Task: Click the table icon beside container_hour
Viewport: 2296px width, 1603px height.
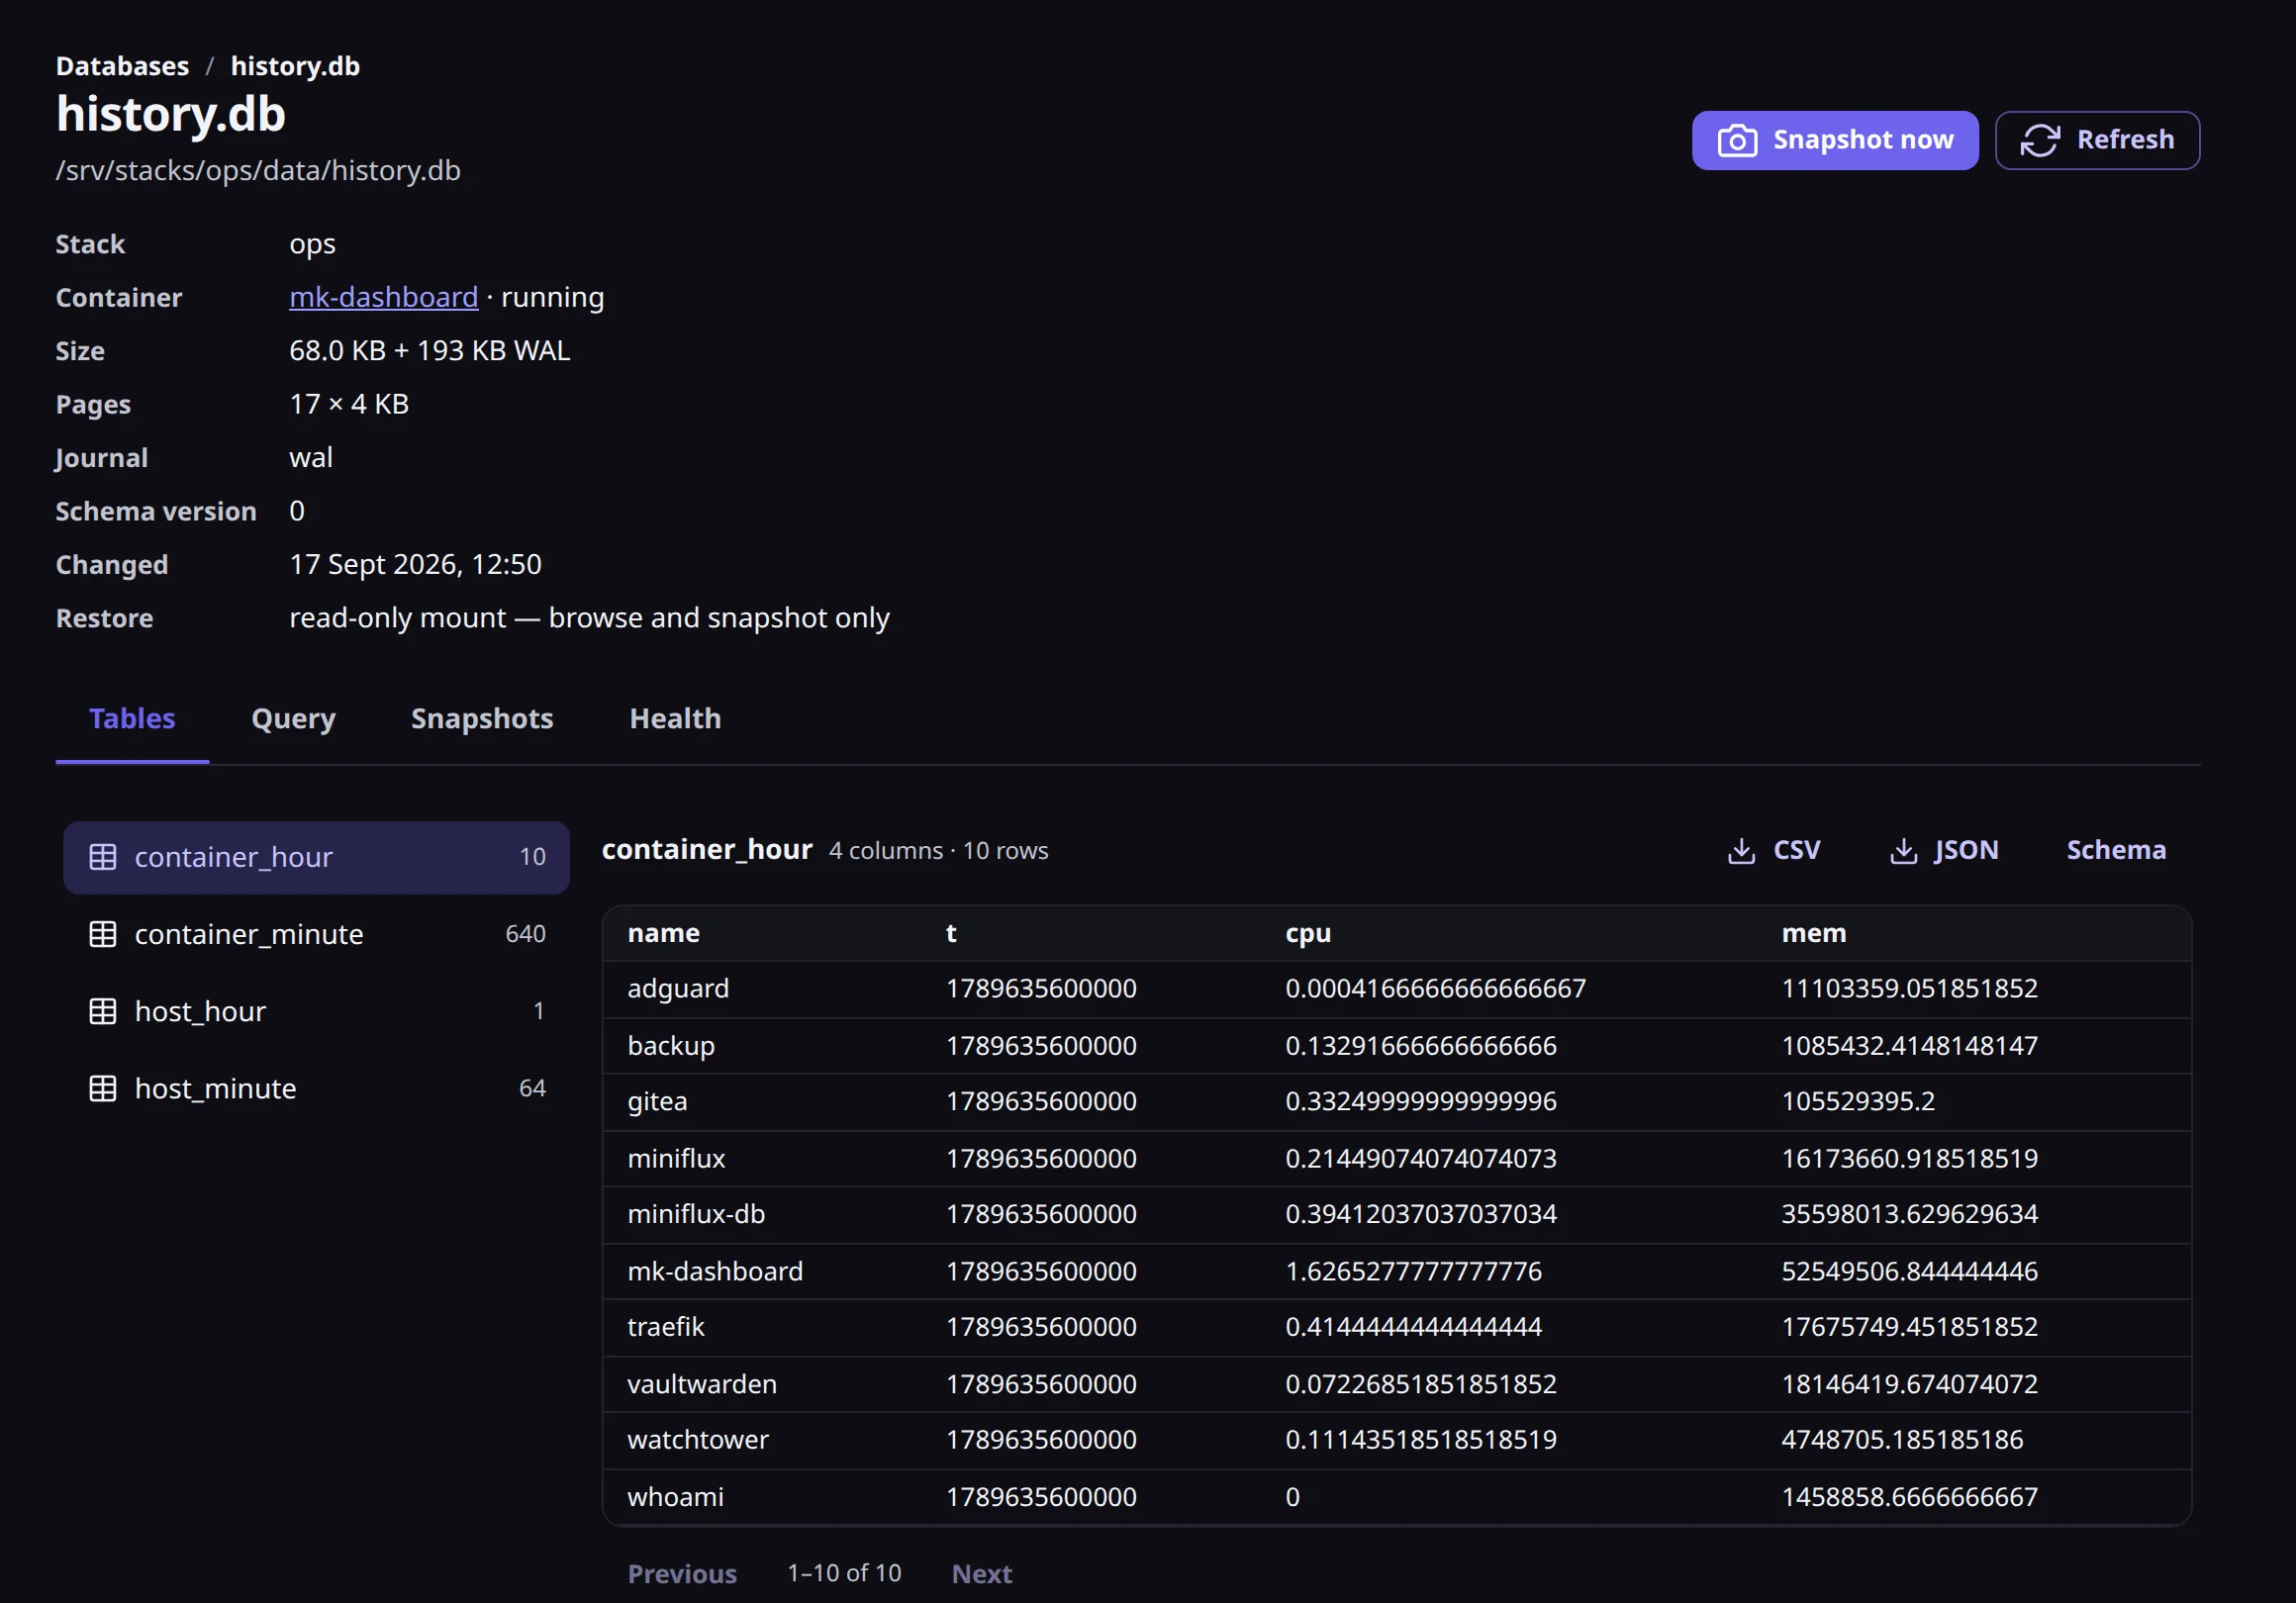Action: (103, 857)
